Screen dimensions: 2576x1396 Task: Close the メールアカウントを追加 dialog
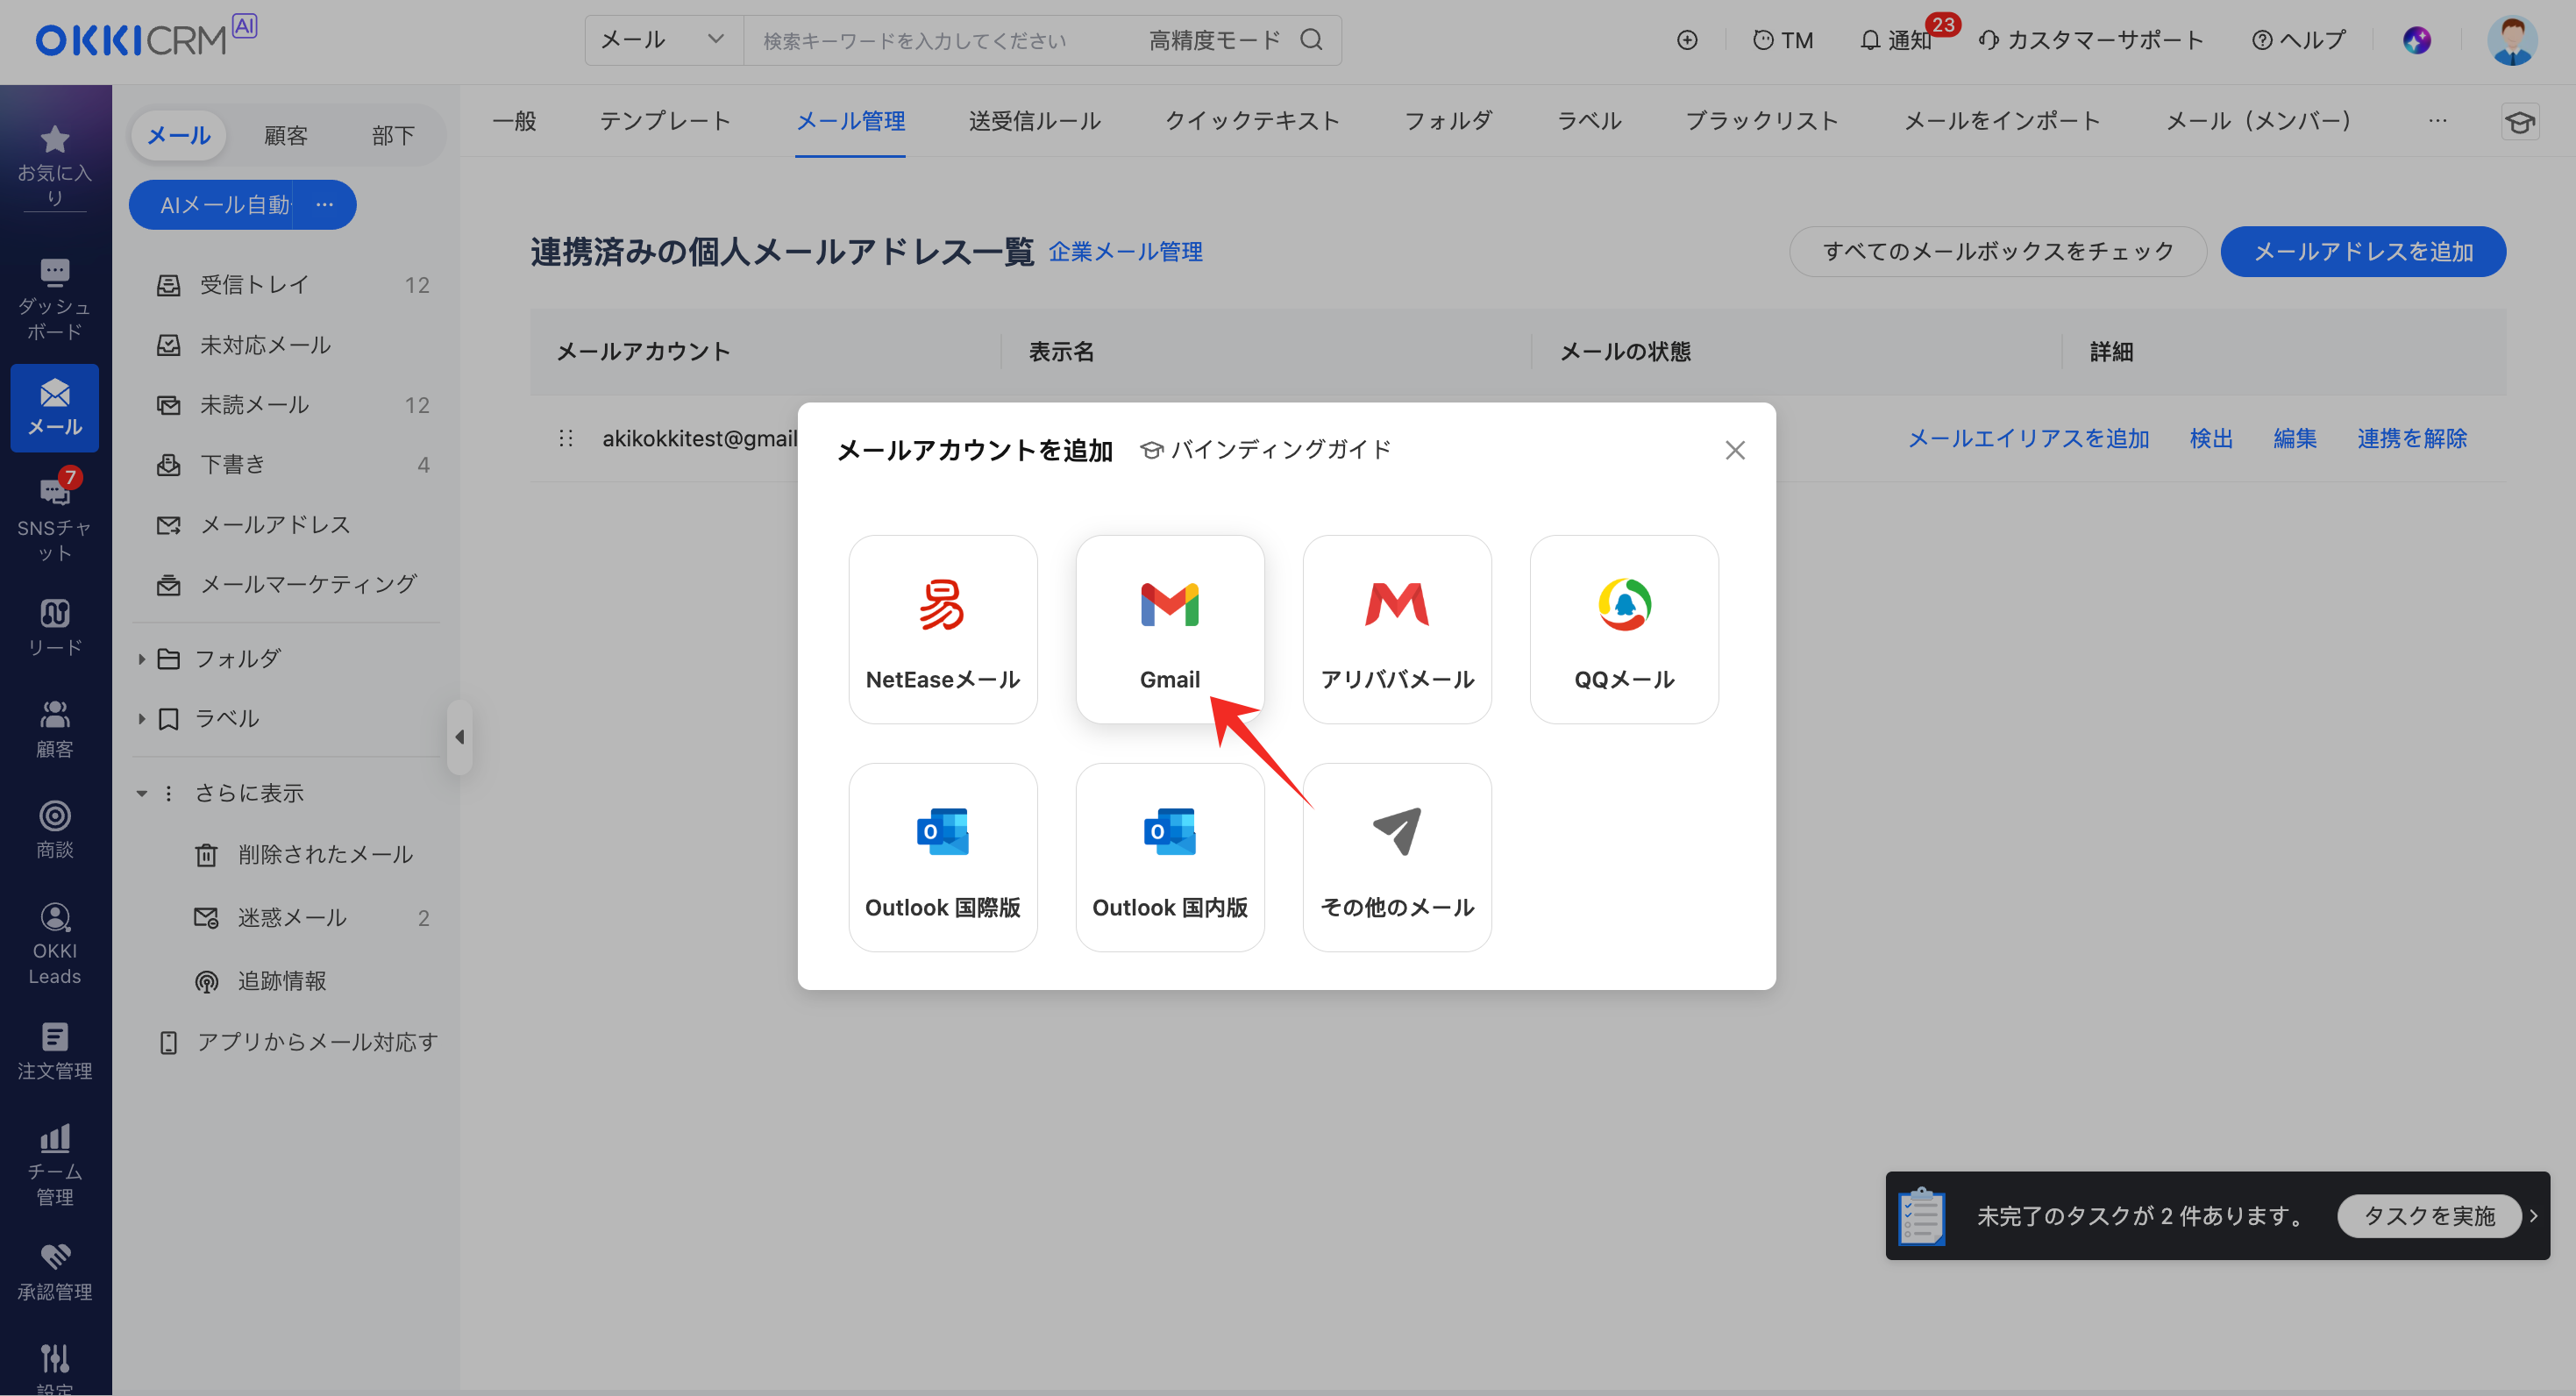1734,450
